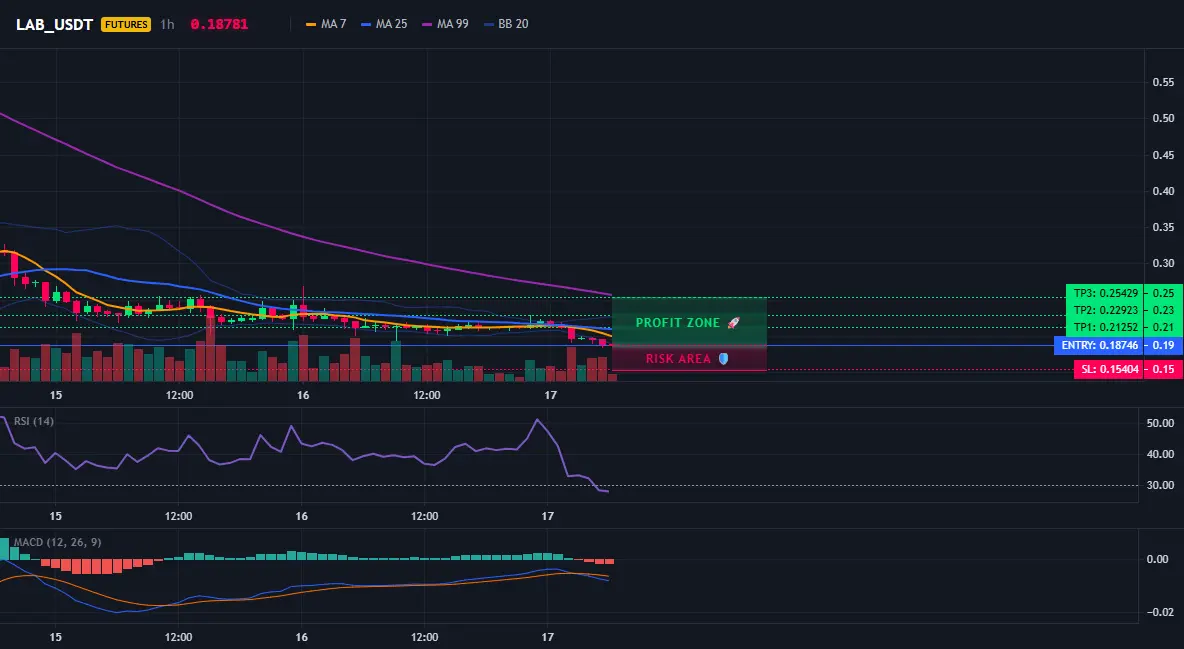Toggle the MA 25 legend entry
Image resolution: width=1184 pixels, height=649 pixels.
pyautogui.click(x=384, y=24)
